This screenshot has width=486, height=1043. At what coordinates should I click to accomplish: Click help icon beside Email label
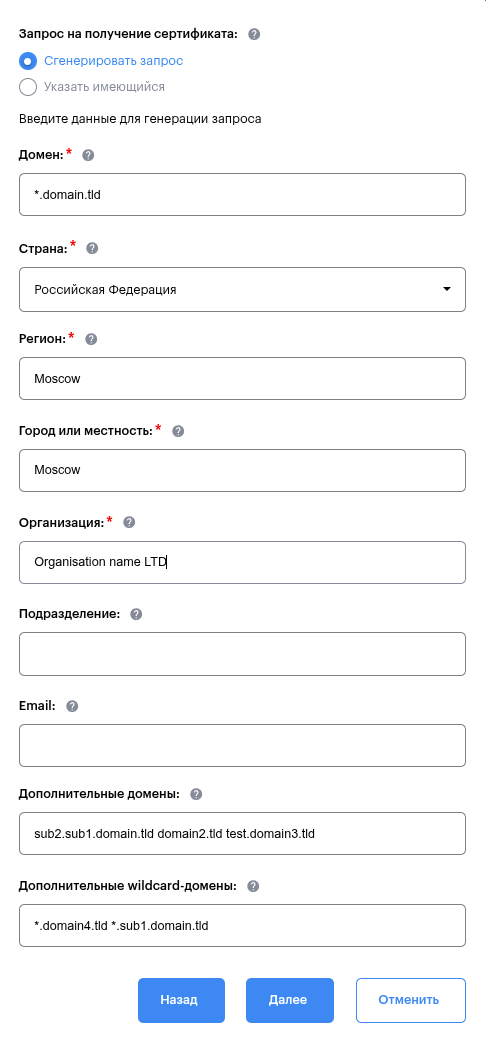tap(72, 706)
